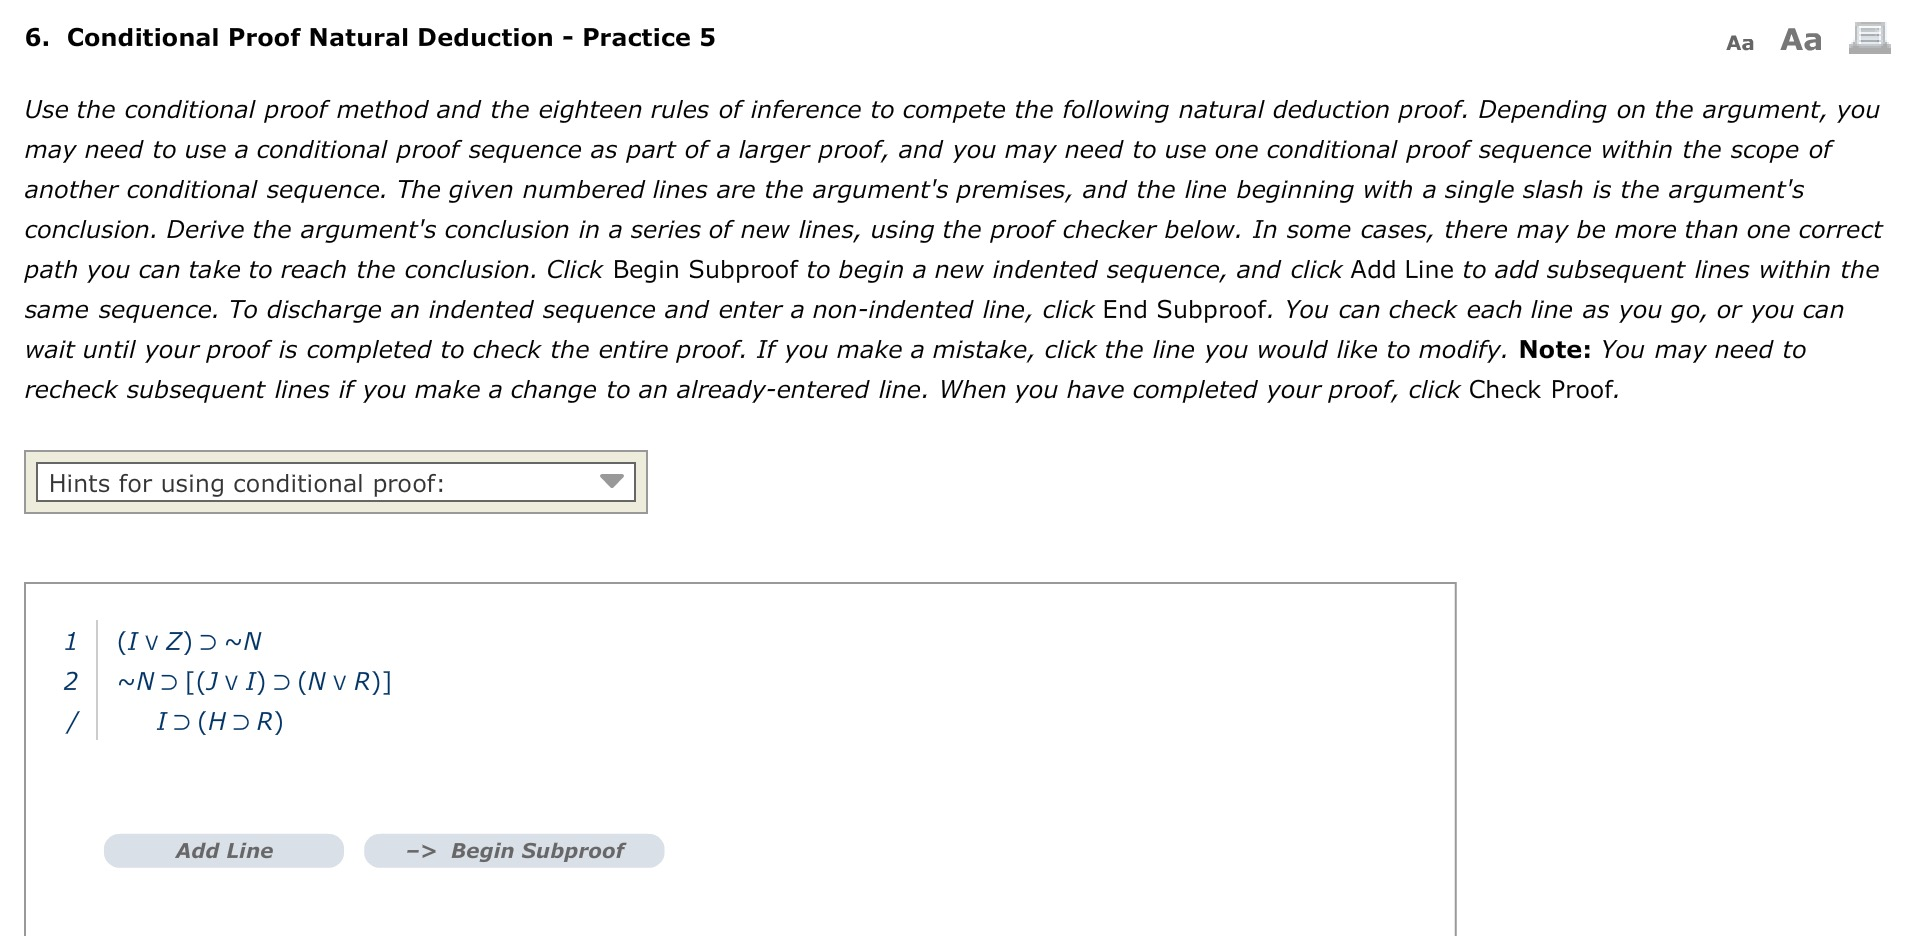Click the arrow icon inside Begin Subproof
This screenshot has height=936, width=1928.
click(421, 850)
